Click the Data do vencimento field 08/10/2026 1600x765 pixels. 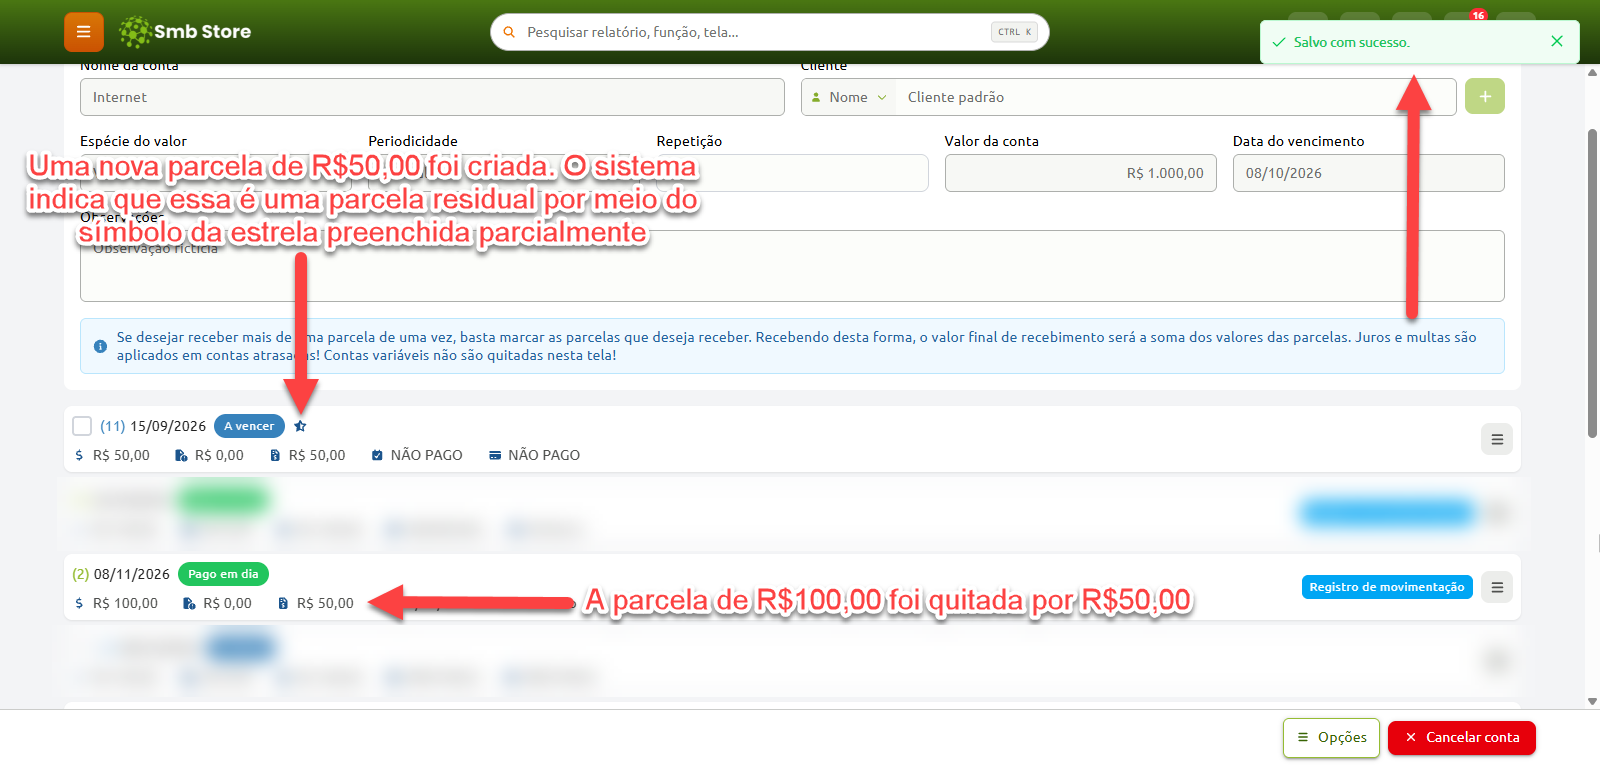click(1368, 173)
